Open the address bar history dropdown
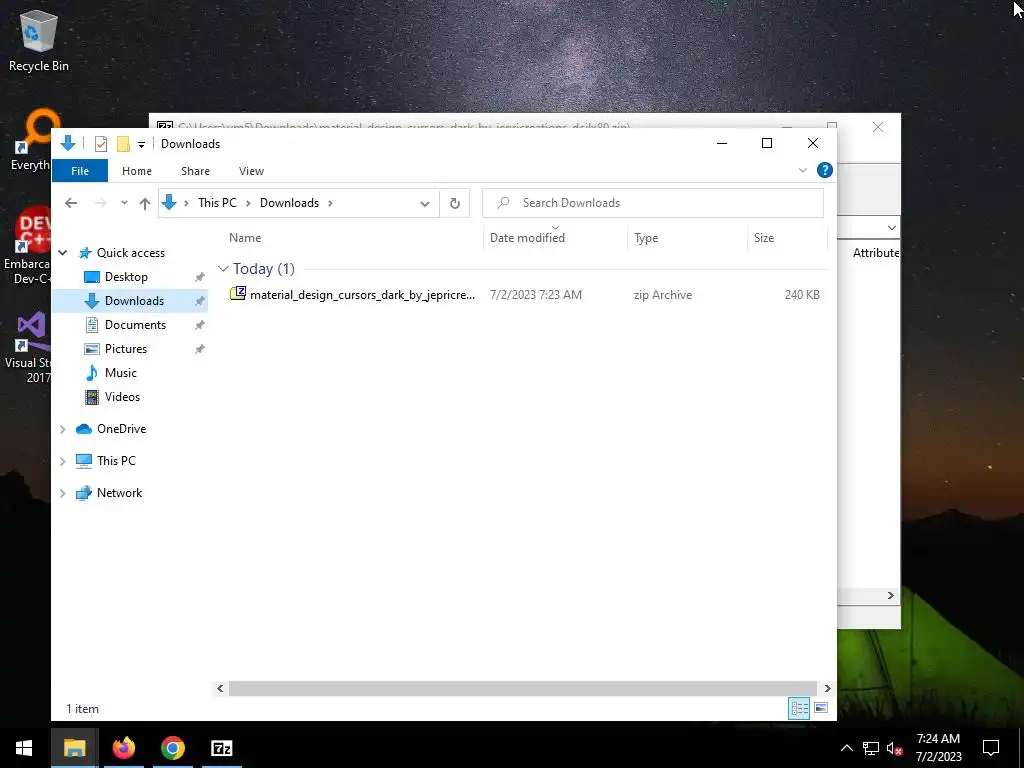1024x768 pixels. [x=424, y=203]
